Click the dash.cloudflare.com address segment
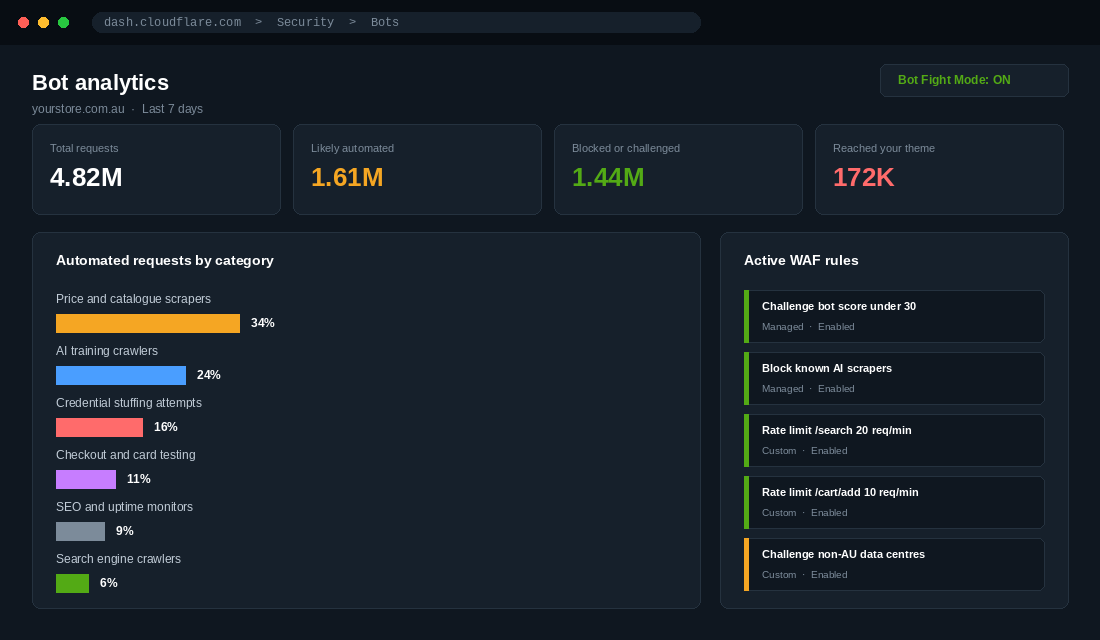 pyautogui.click(x=173, y=22)
